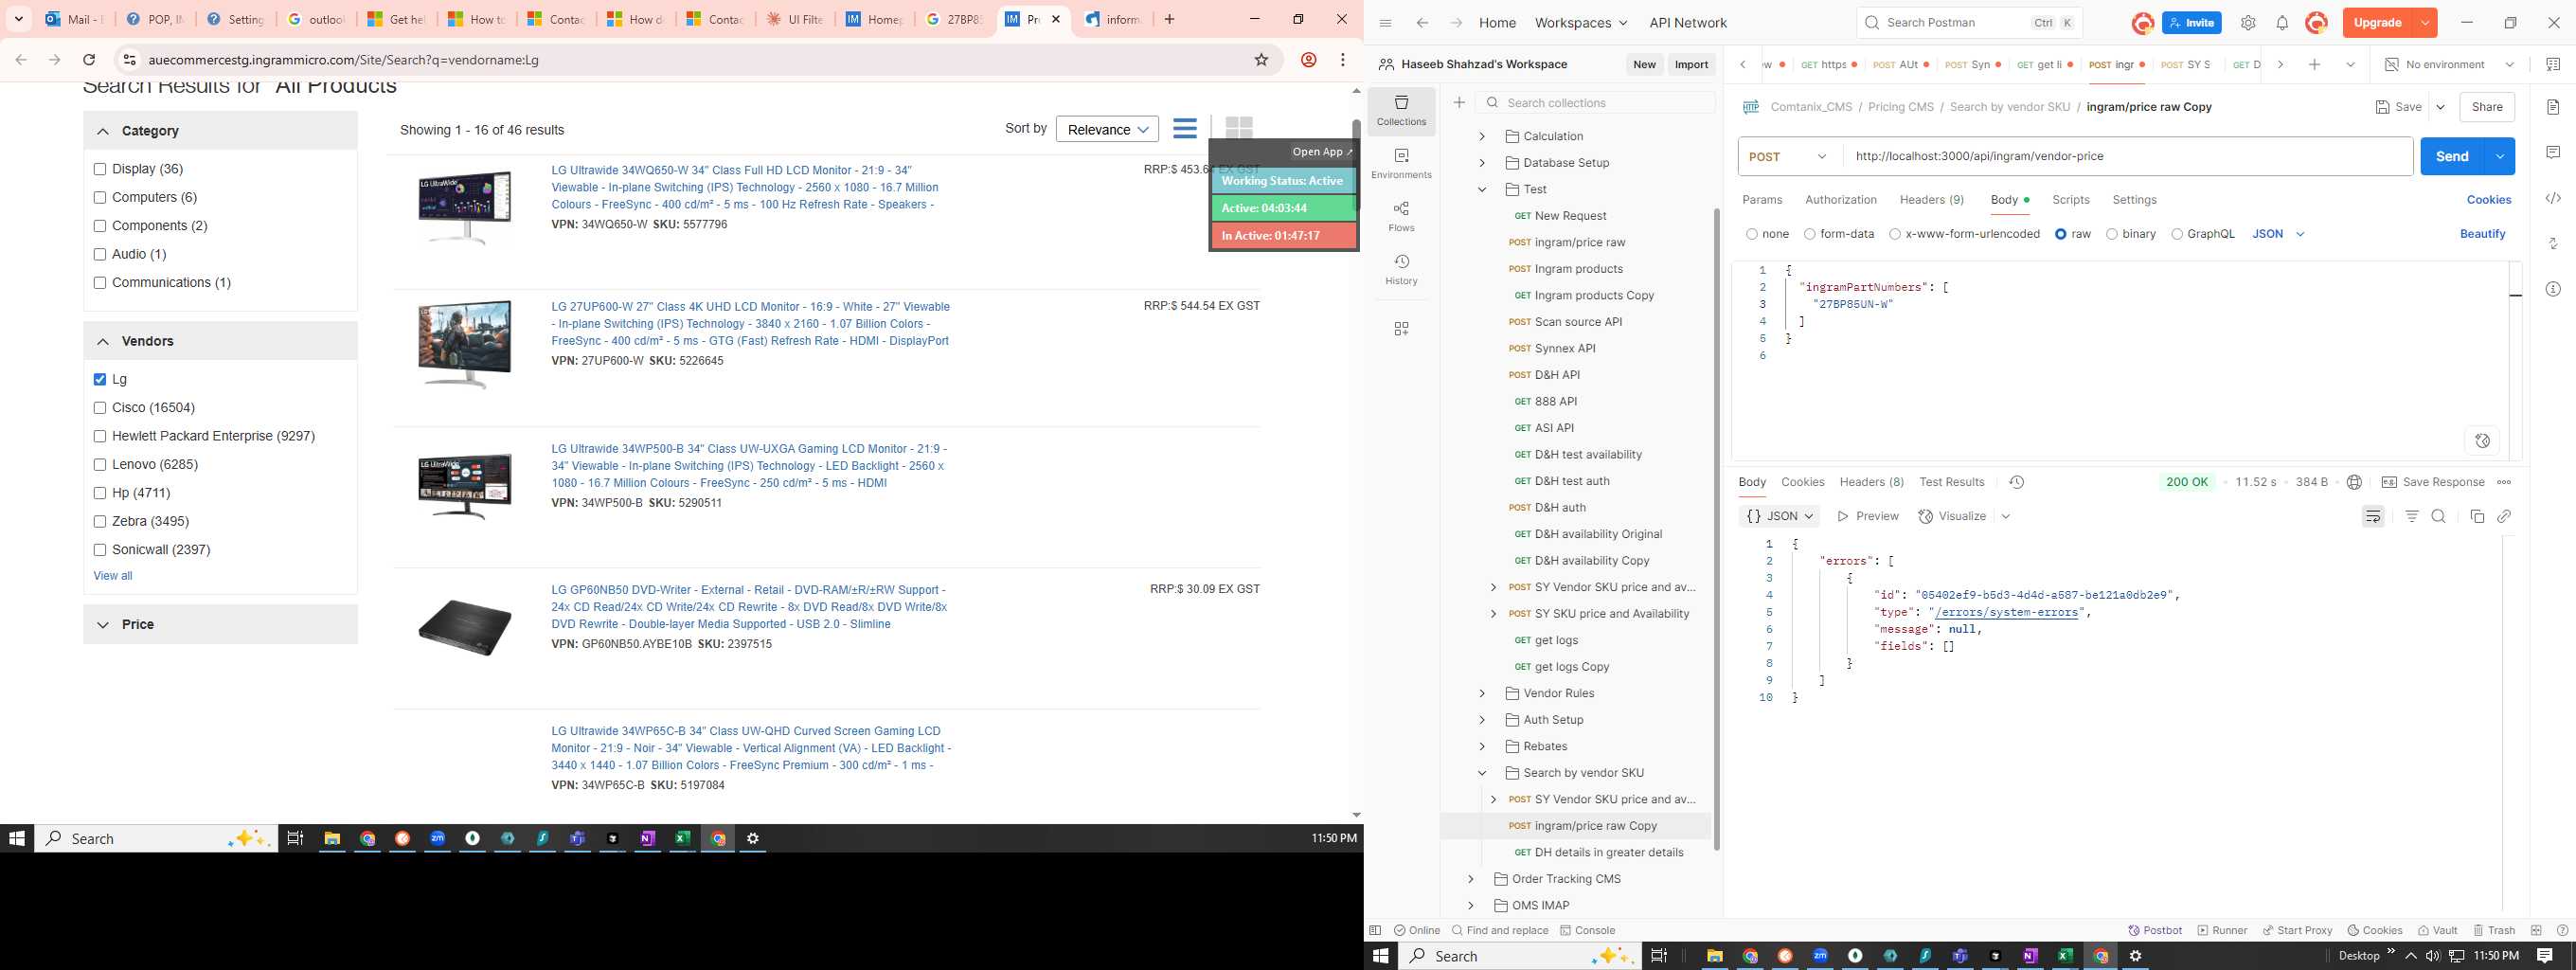Viewport: 2576px width, 970px height.
Task: Select the GraphQL body type radio
Action: pos(2177,234)
